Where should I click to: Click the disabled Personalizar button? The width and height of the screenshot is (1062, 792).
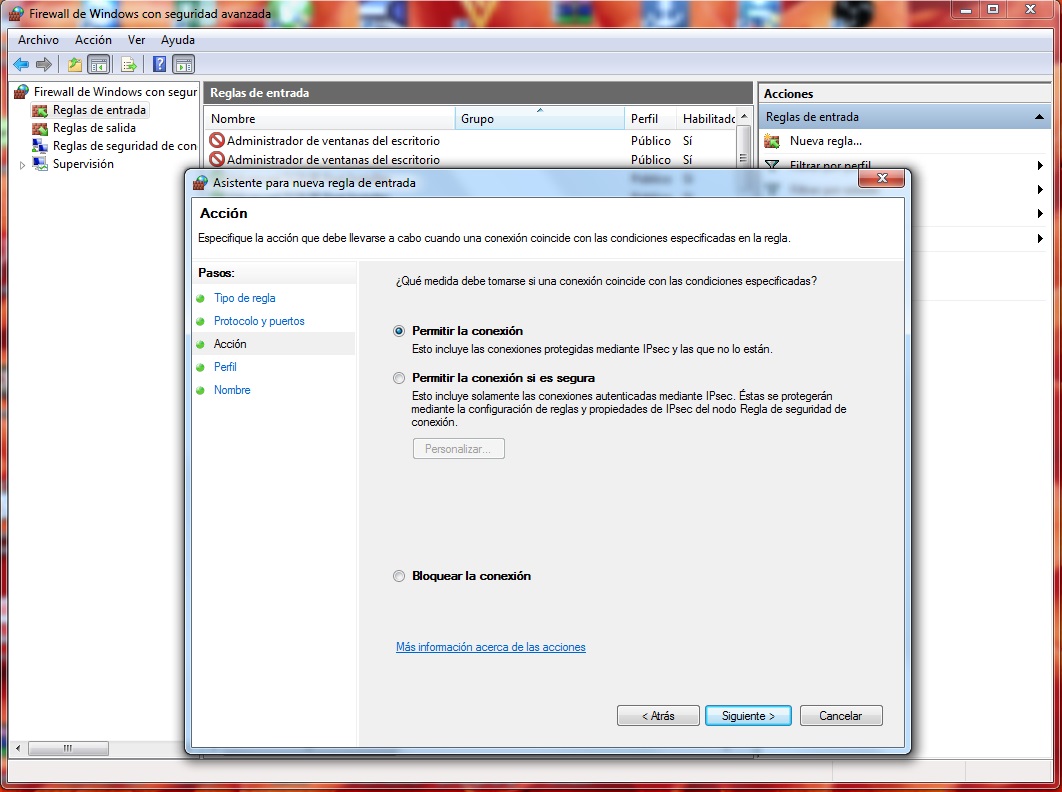click(x=459, y=449)
